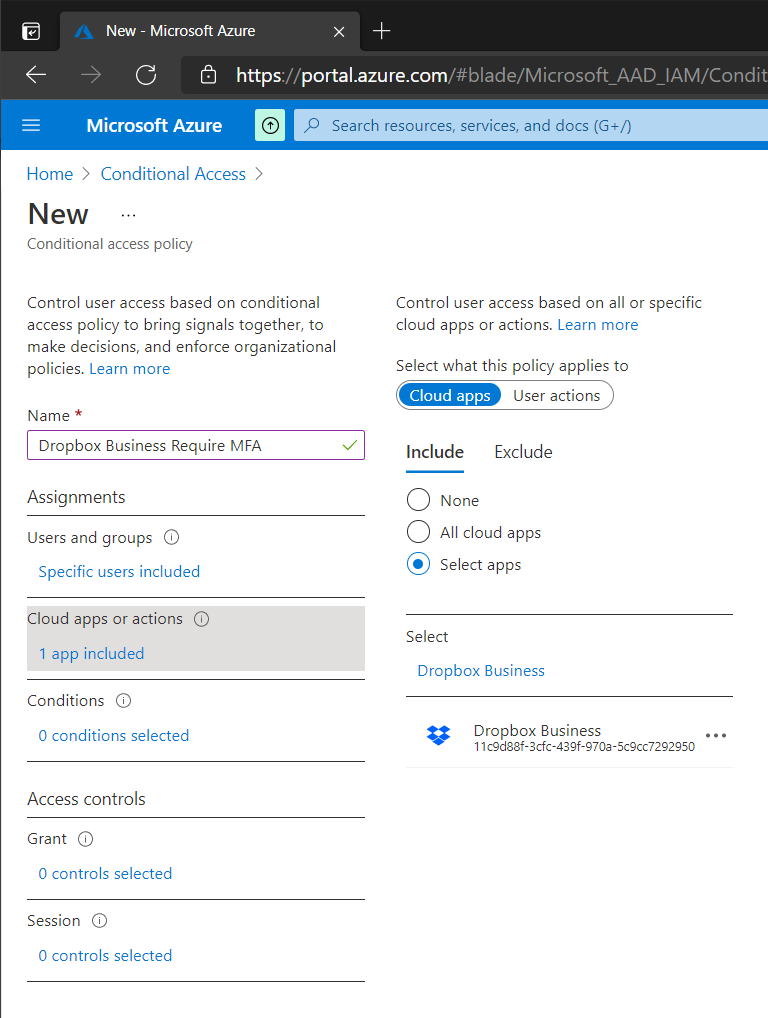Open Grant 0 controls selected
Viewport: 768px width, 1018px height.
(105, 874)
